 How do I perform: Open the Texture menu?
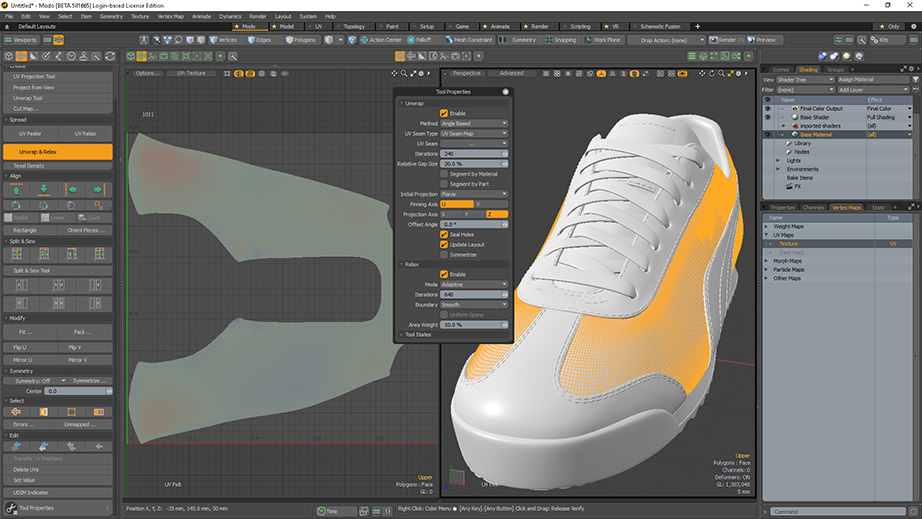coord(140,16)
